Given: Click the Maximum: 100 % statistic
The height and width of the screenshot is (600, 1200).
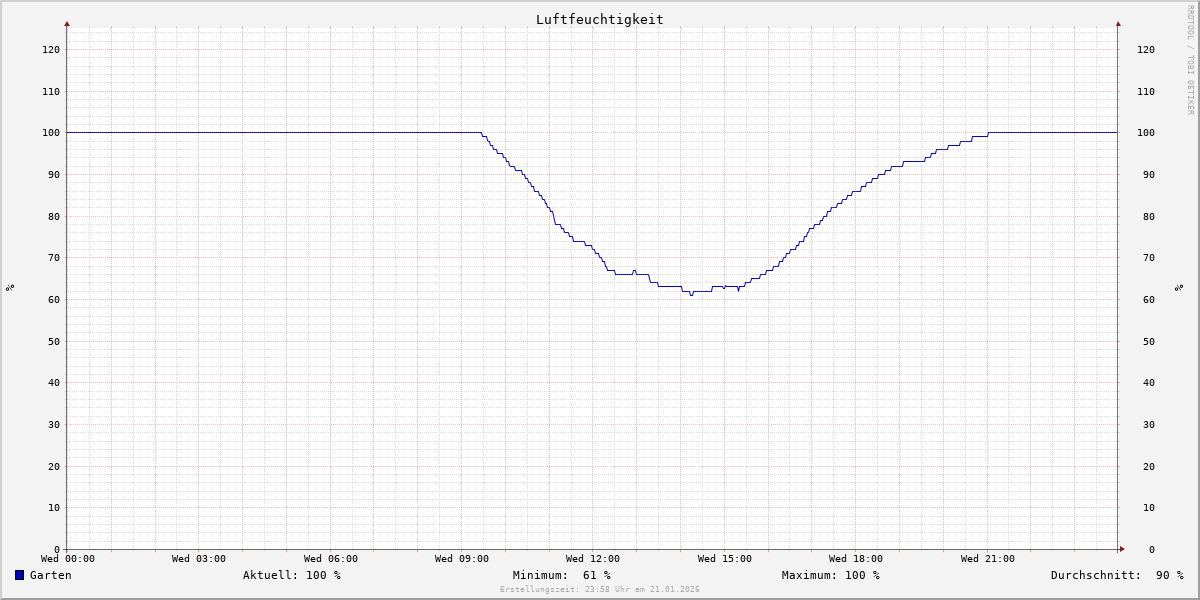Looking at the screenshot, I should [830, 575].
